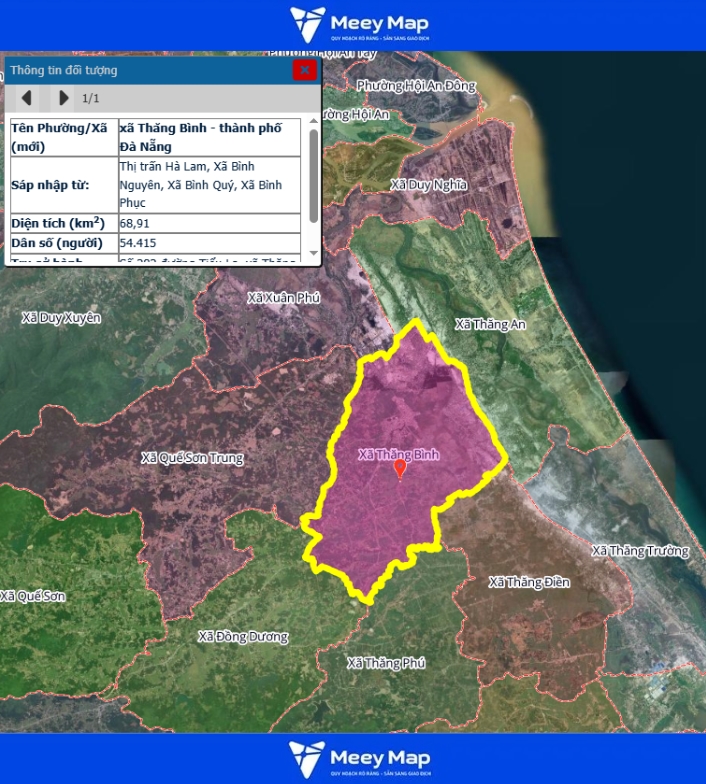Click Xã Quế Sơn Trung map label

192,458
